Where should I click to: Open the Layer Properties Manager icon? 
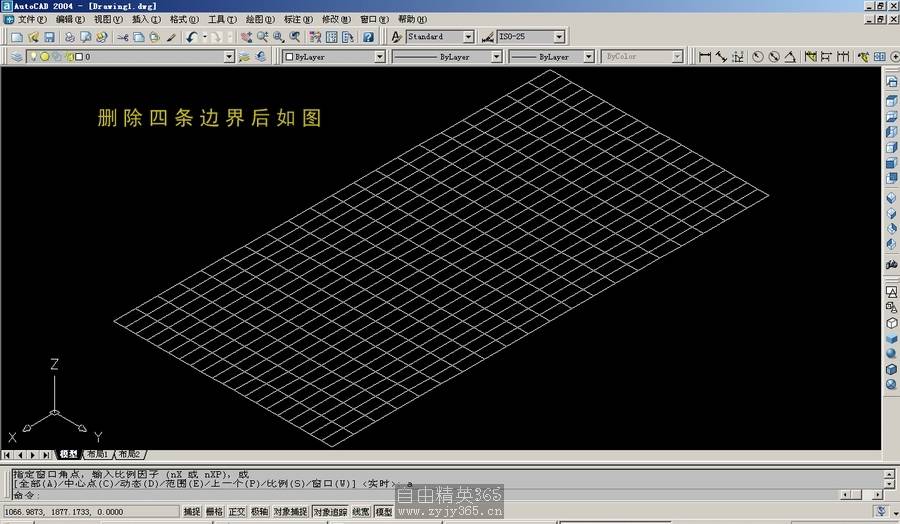click(x=17, y=57)
